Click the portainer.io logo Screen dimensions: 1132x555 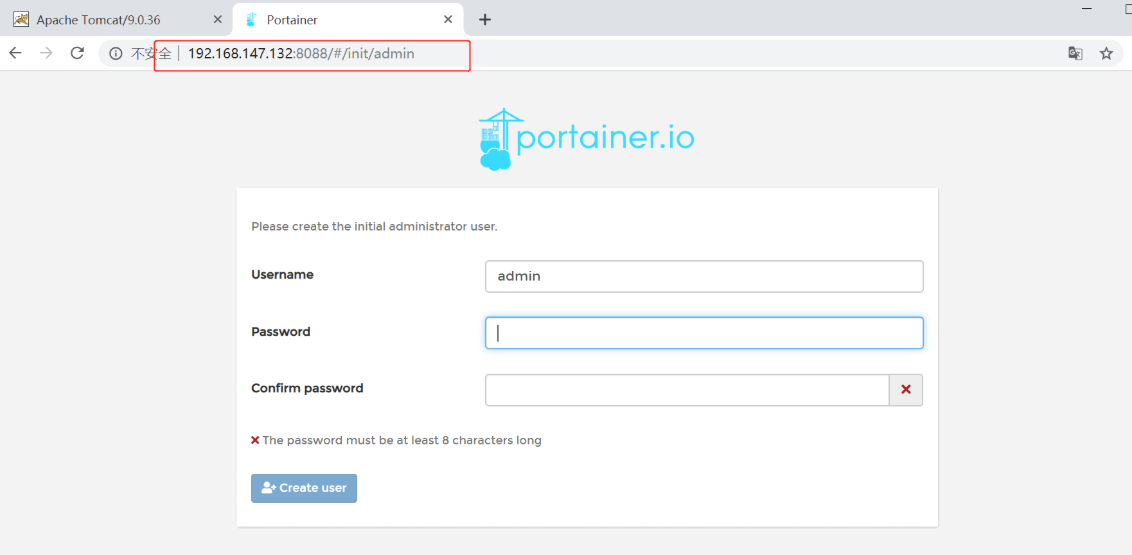586,139
